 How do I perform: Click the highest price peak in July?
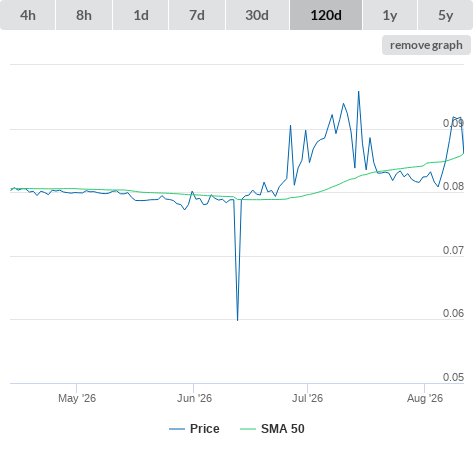359,91
